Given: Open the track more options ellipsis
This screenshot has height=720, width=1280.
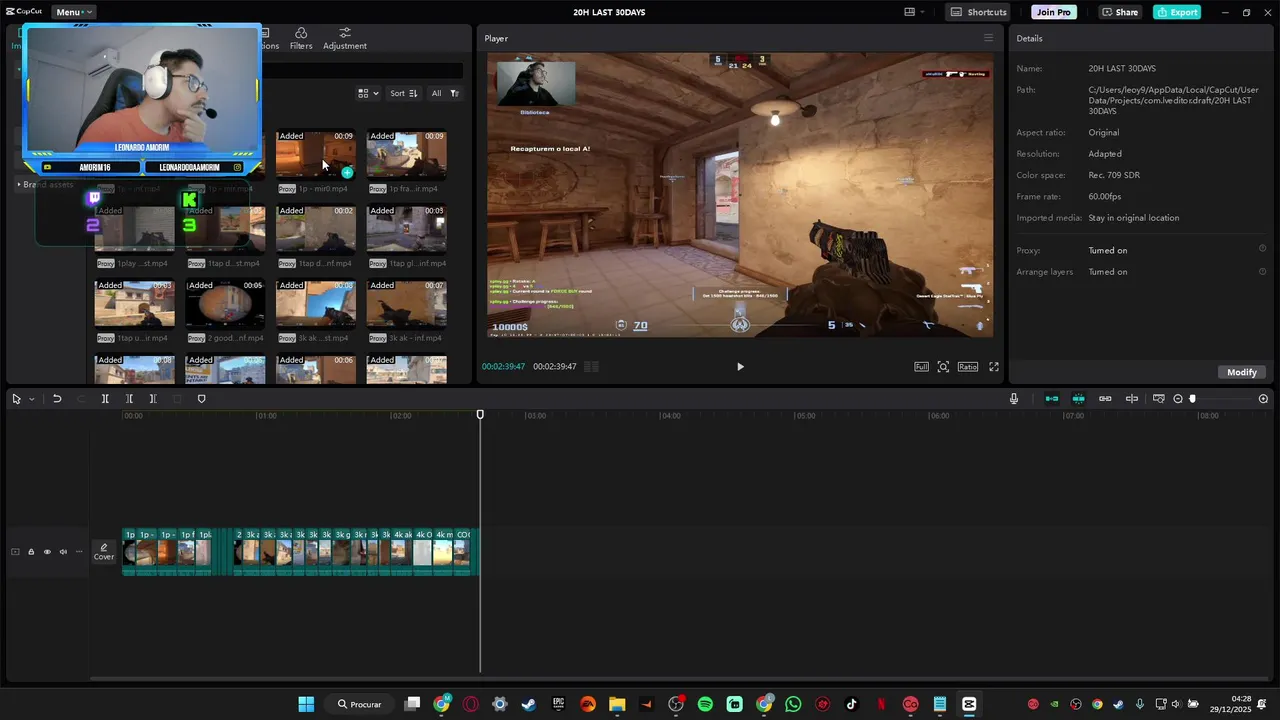Looking at the screenshot, I should pos(79,552).
